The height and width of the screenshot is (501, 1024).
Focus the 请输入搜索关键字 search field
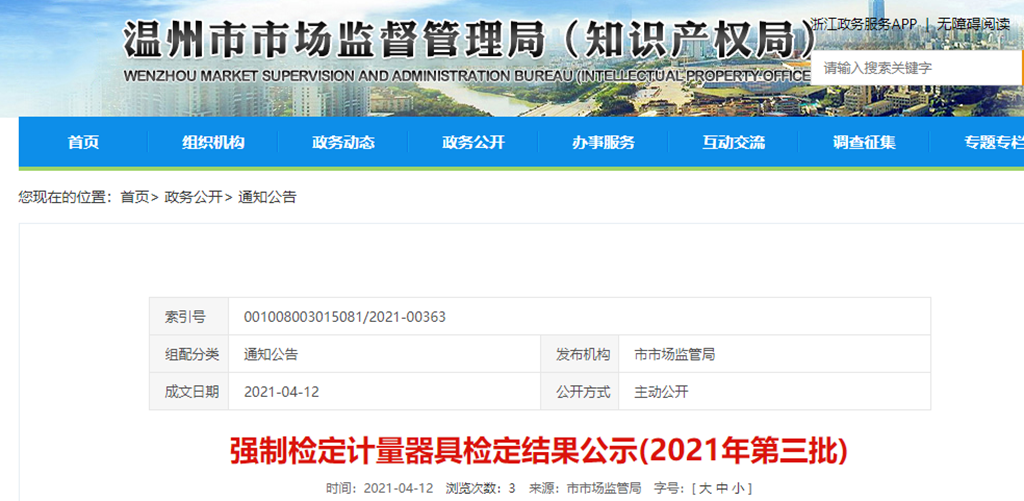tap(916, 68)
